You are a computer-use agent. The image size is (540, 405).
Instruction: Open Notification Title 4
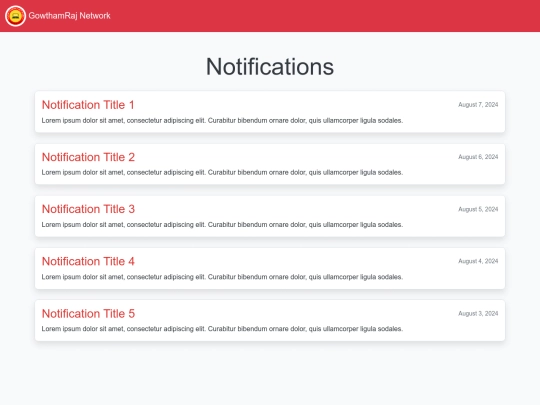88,261
